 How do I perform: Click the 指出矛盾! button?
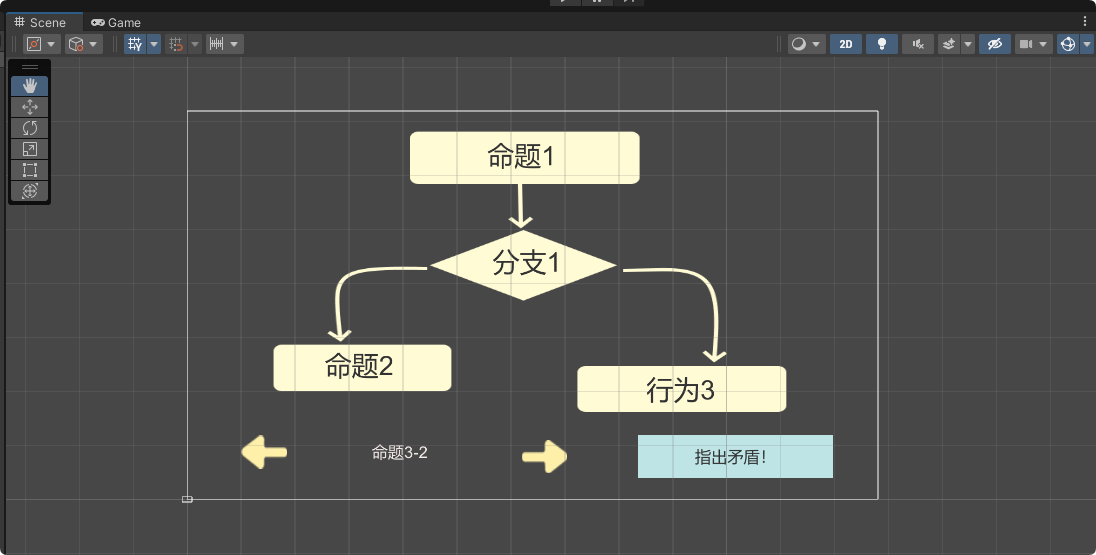[x=735, y=456]
